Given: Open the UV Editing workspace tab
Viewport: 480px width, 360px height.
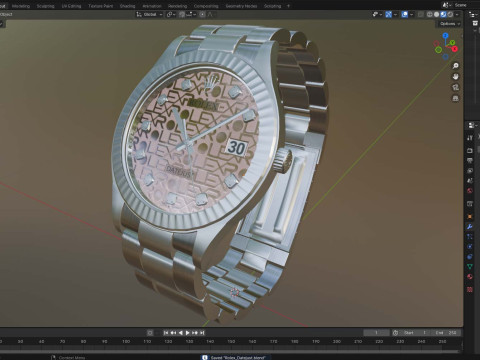Looking at the screenshot, I should (71, 6).
